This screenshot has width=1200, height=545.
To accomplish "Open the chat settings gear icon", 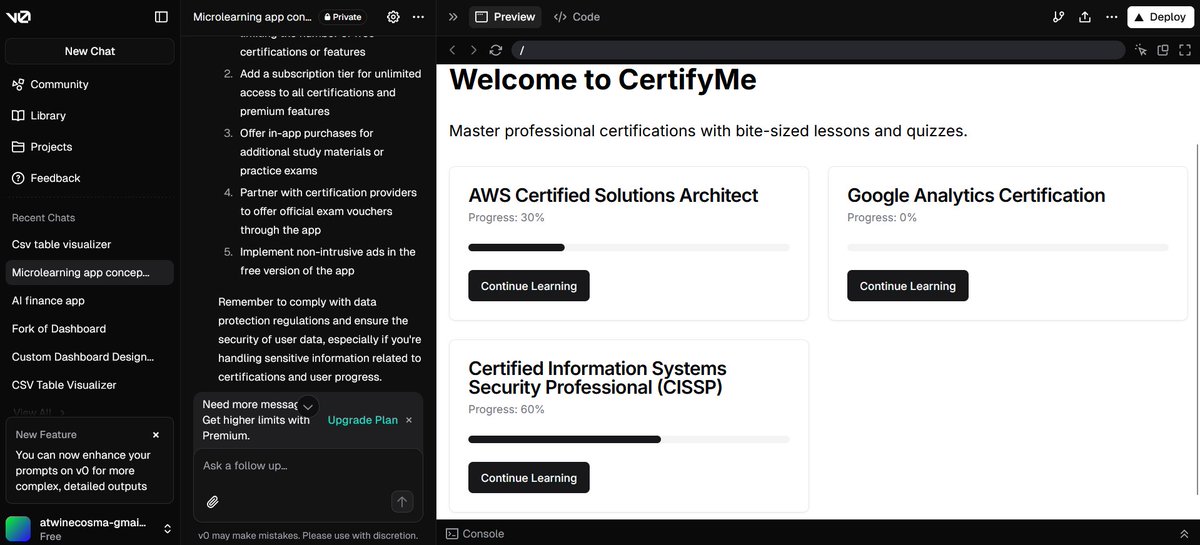I will click(393, 17).
